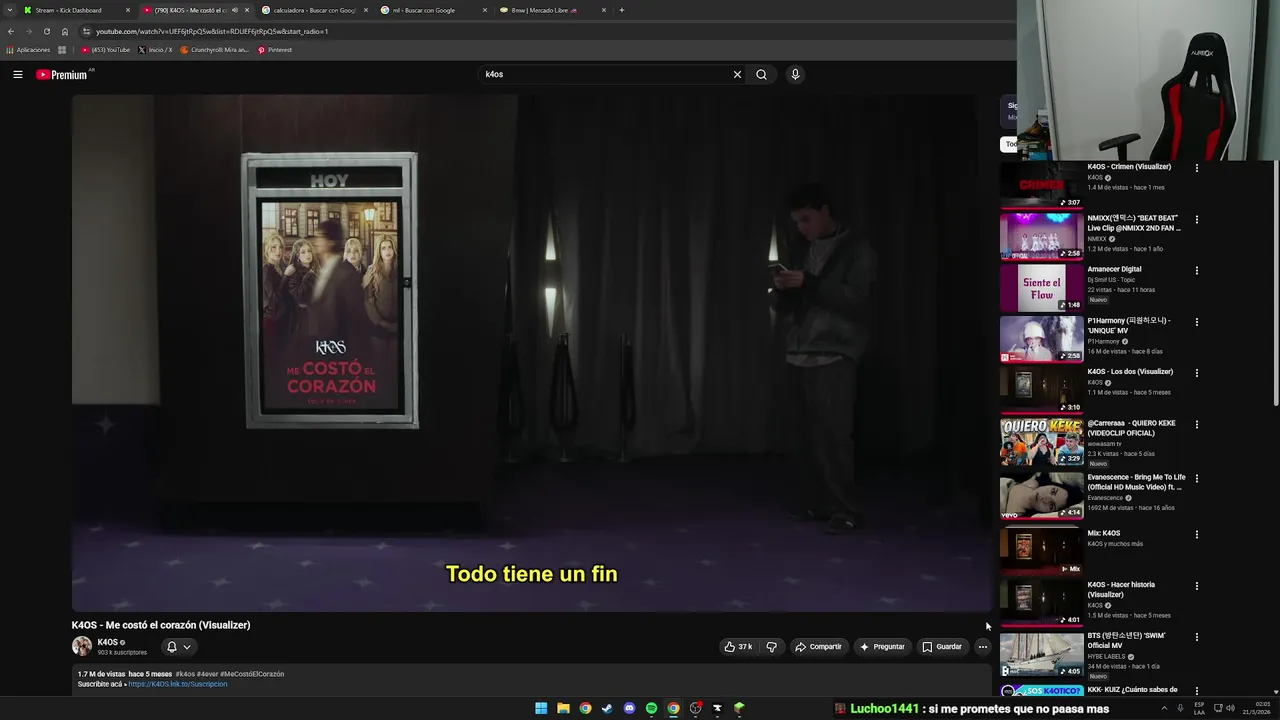Image resolution: width=1280 pixels, height=720 pixels.
Task: Share the video via Compartir
Action: [818, 647]
